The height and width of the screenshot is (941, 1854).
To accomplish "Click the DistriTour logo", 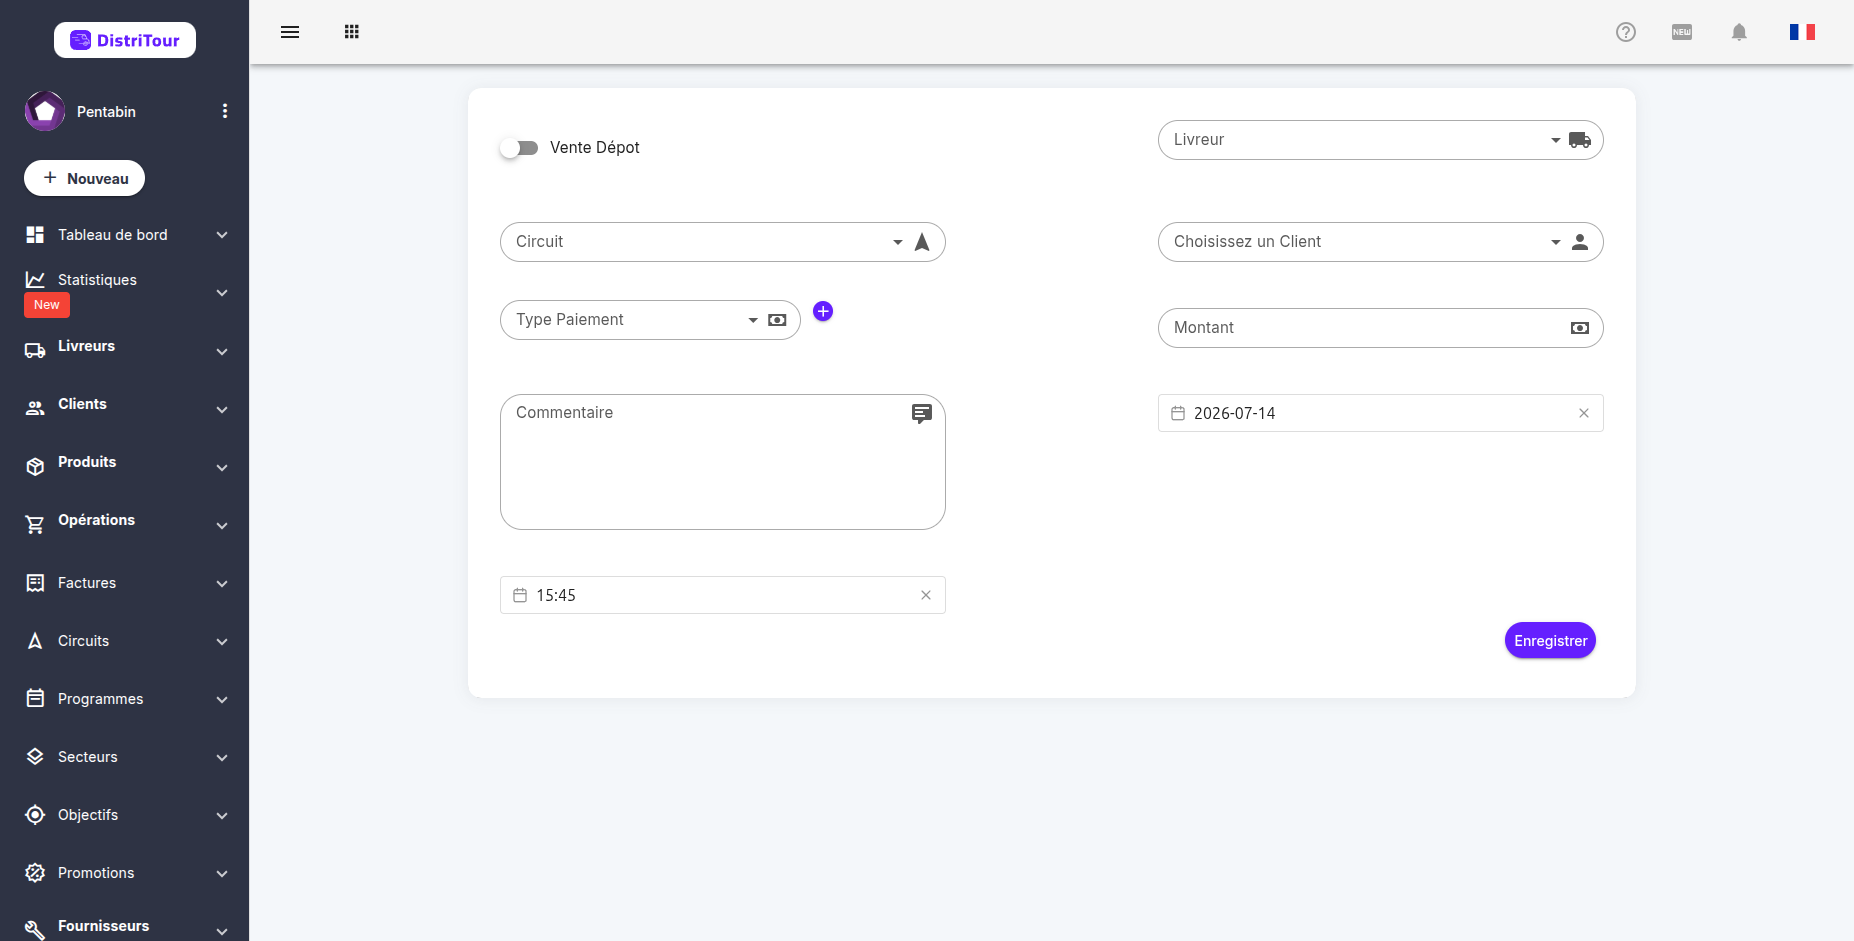I will [x=125, y=40].
